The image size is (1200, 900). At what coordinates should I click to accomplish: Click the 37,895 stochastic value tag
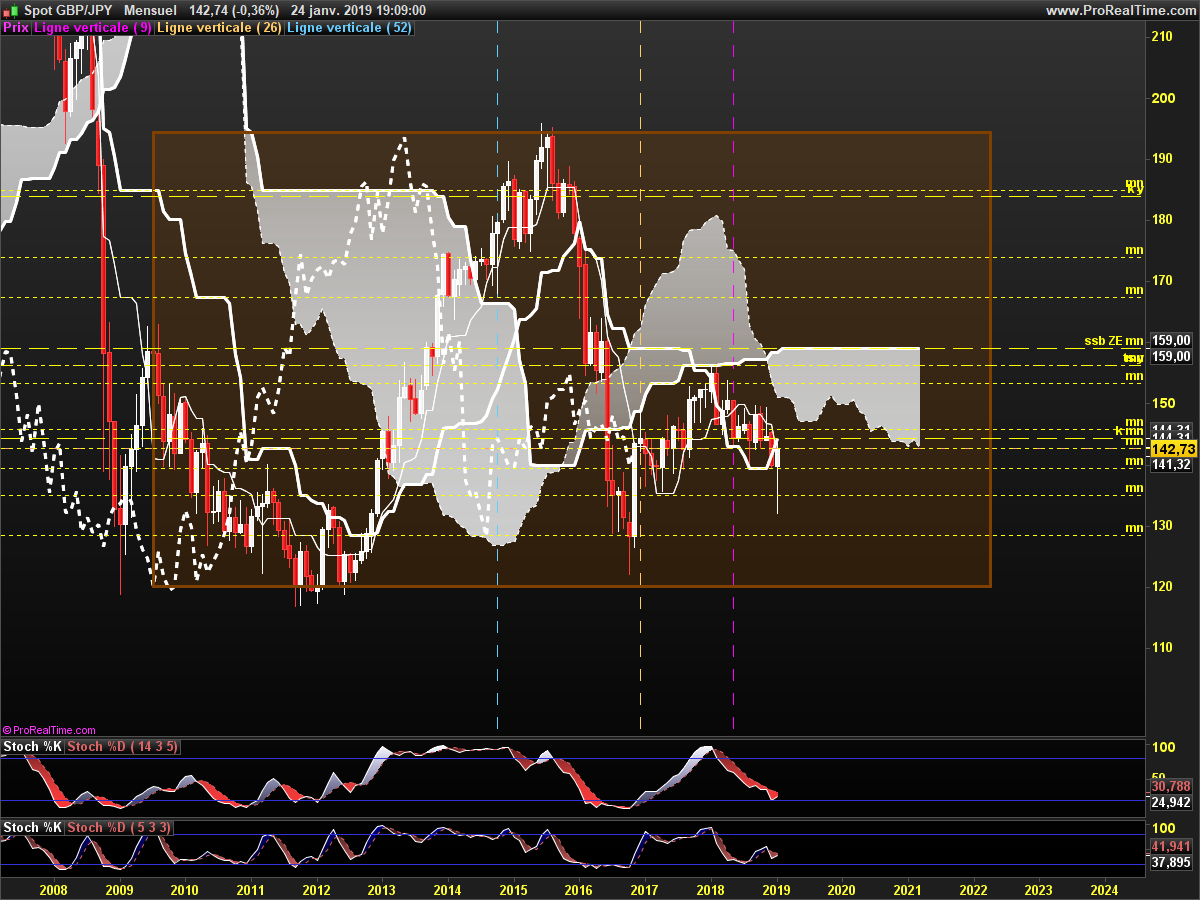click(x=1171, y=863)
